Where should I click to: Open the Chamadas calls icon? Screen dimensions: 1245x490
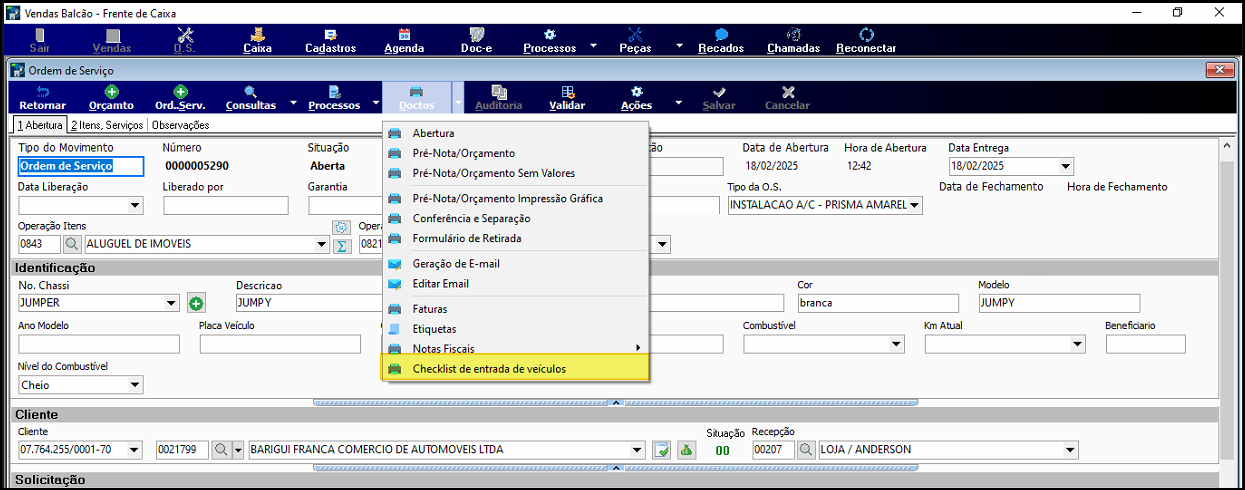coord(793,41)
